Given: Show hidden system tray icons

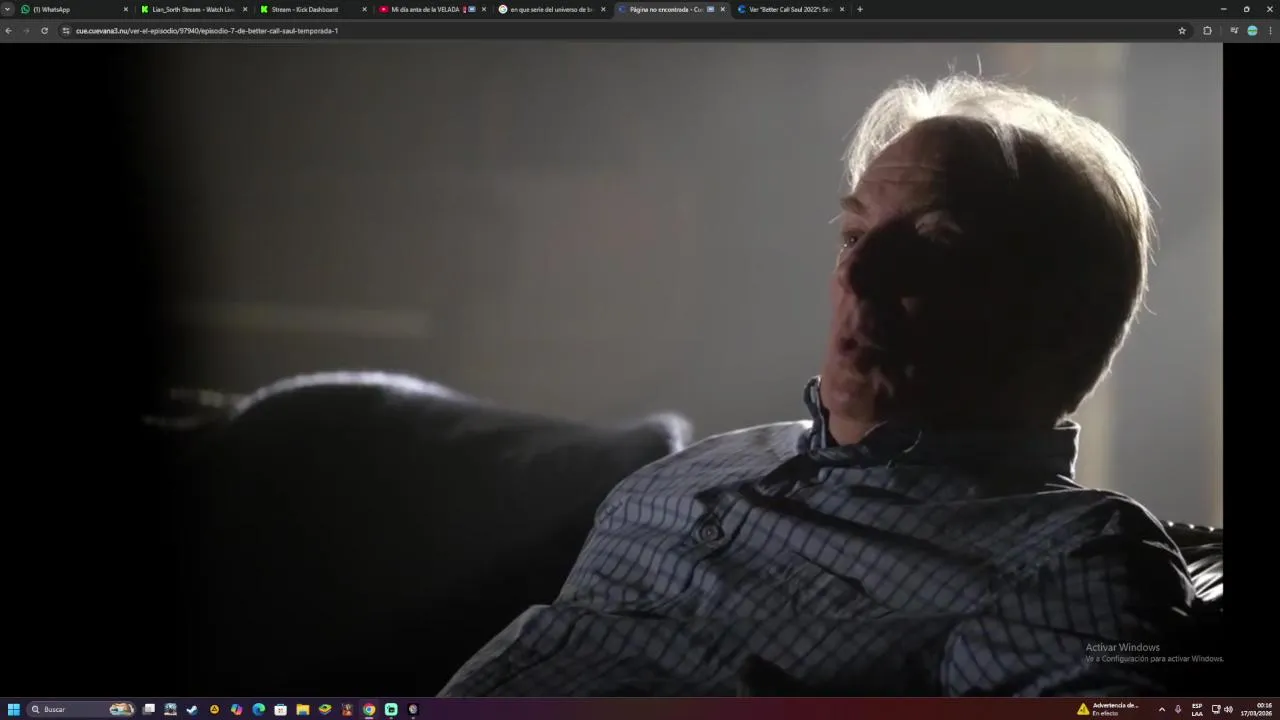Looking at the screenshot, I should tap(1161, 709).
